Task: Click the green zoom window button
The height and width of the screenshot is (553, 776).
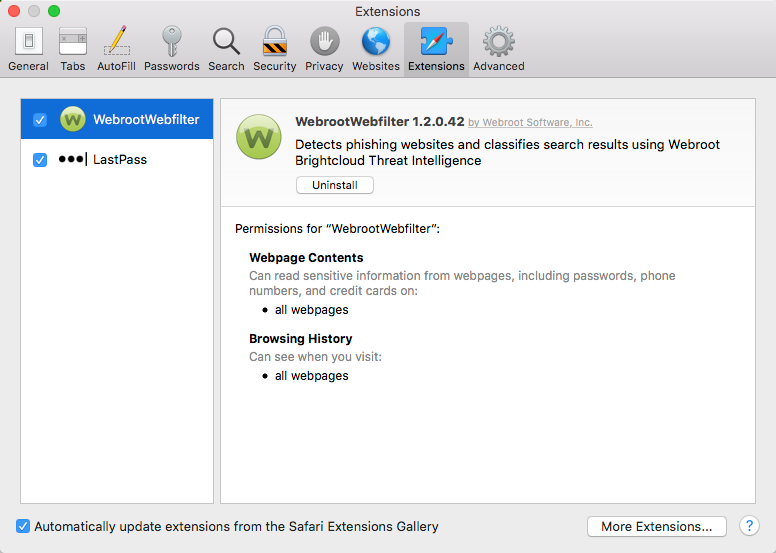Action: [x=54, y=11]
